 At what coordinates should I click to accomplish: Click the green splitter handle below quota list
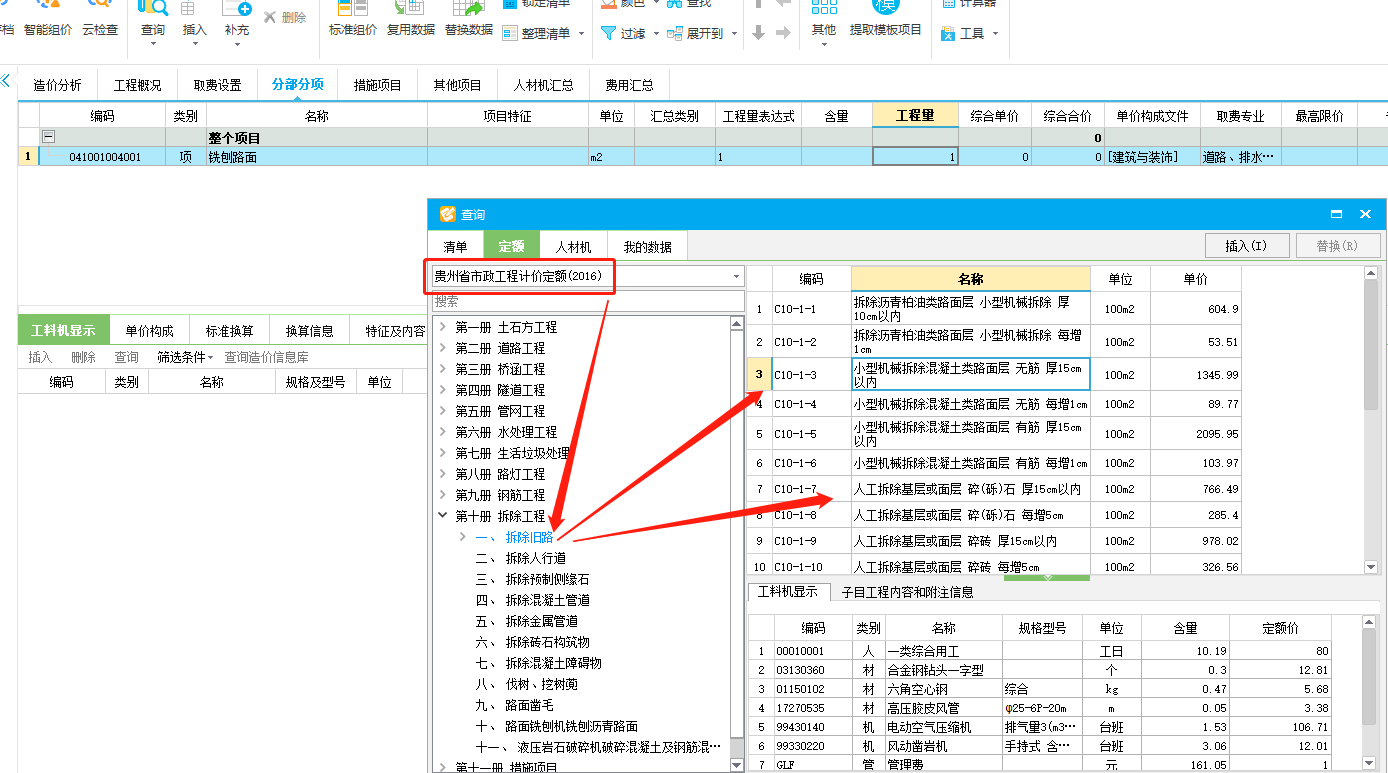tap(1046, 577)
